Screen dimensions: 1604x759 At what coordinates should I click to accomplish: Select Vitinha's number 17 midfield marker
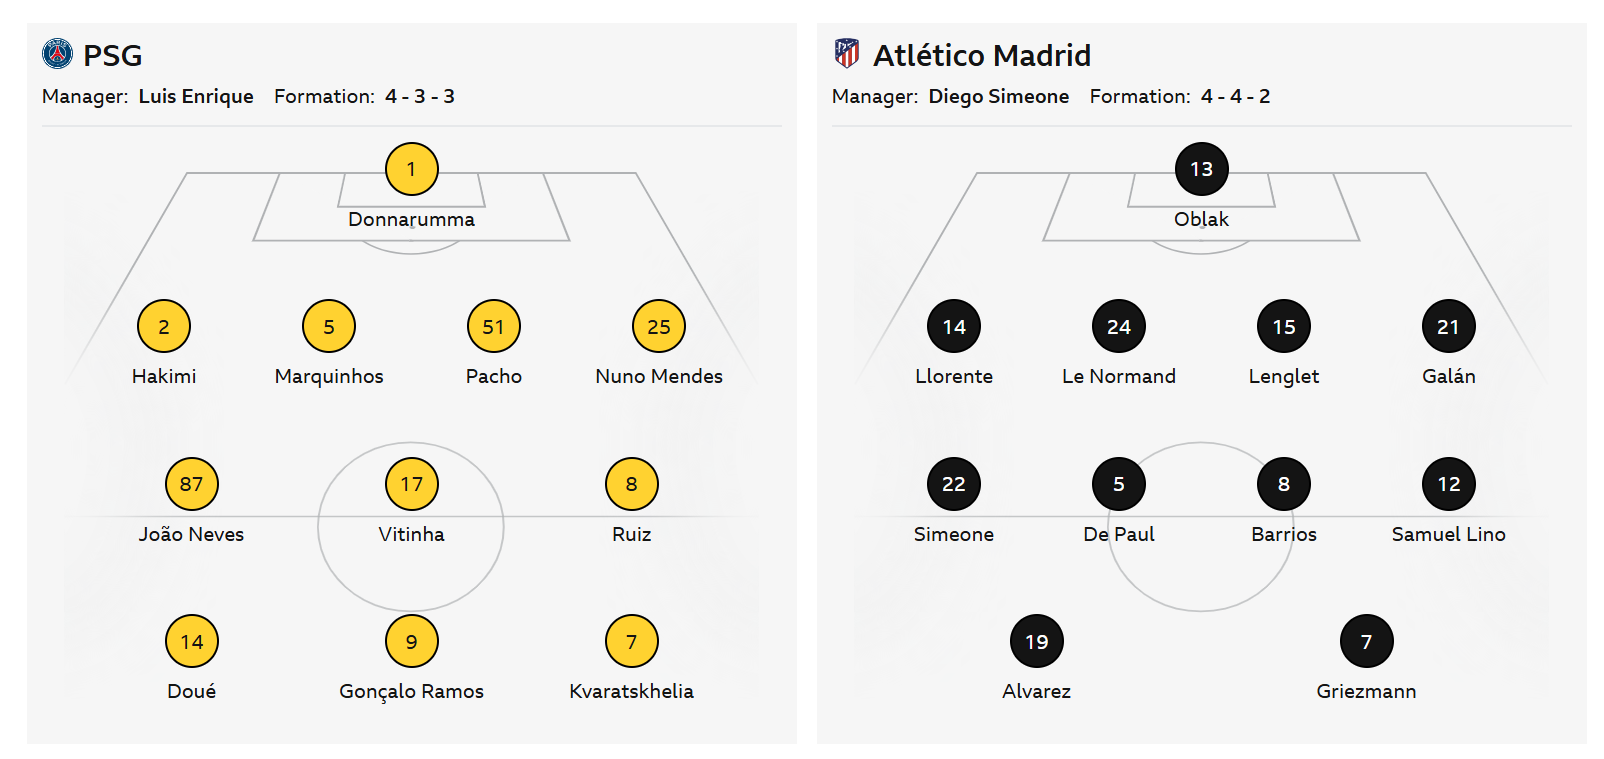[x=411, y=484]
